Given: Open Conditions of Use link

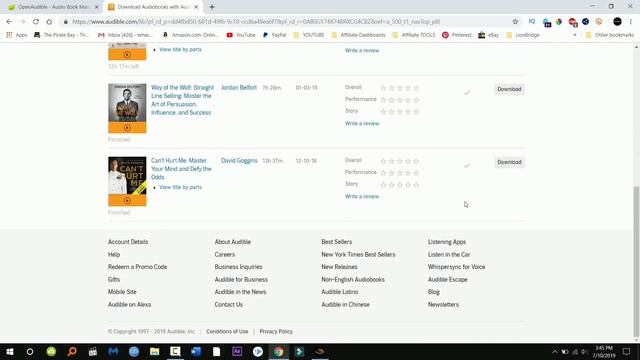Looking at the screenshot, I should [x=227, y=331].
